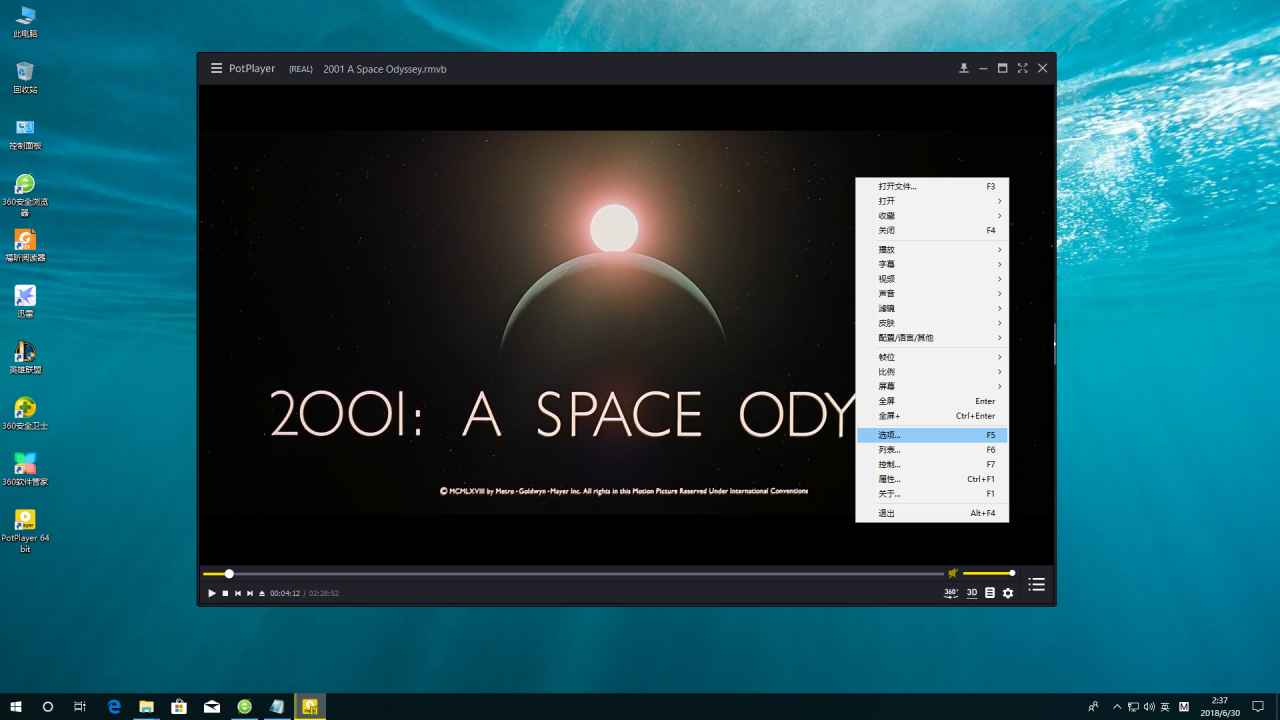Open 选项... preferences entry

point(932,435)
